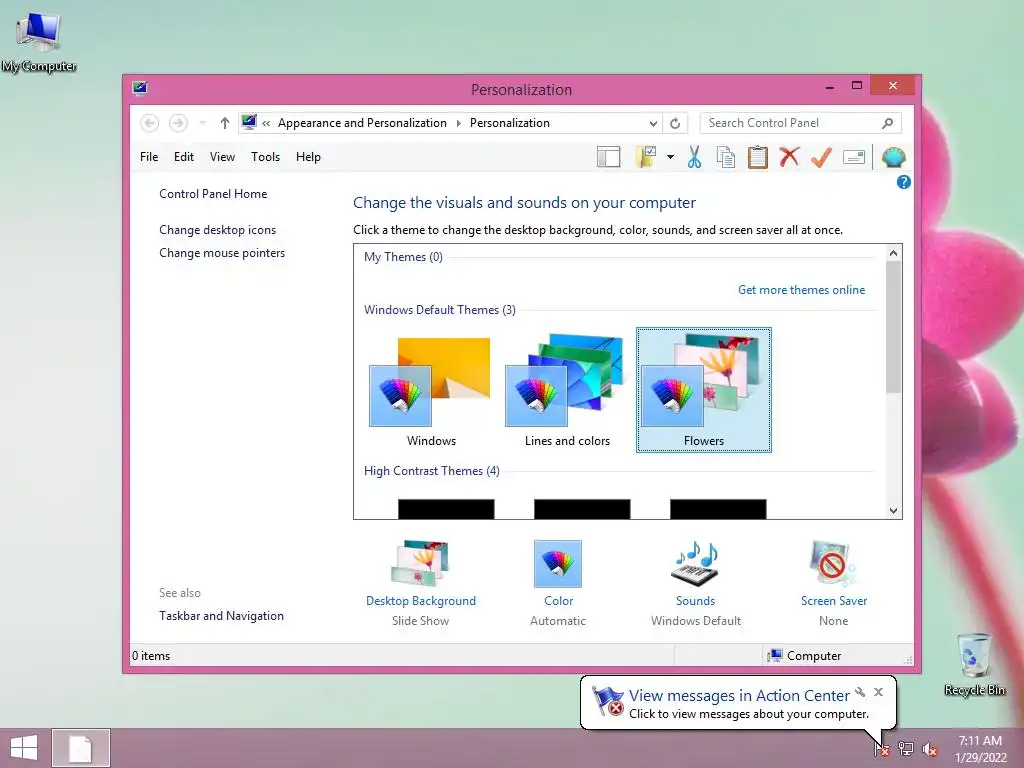1024x768 pixels.
Task: Click theme list scroll down arrow
Action: (x=893, y=511)
